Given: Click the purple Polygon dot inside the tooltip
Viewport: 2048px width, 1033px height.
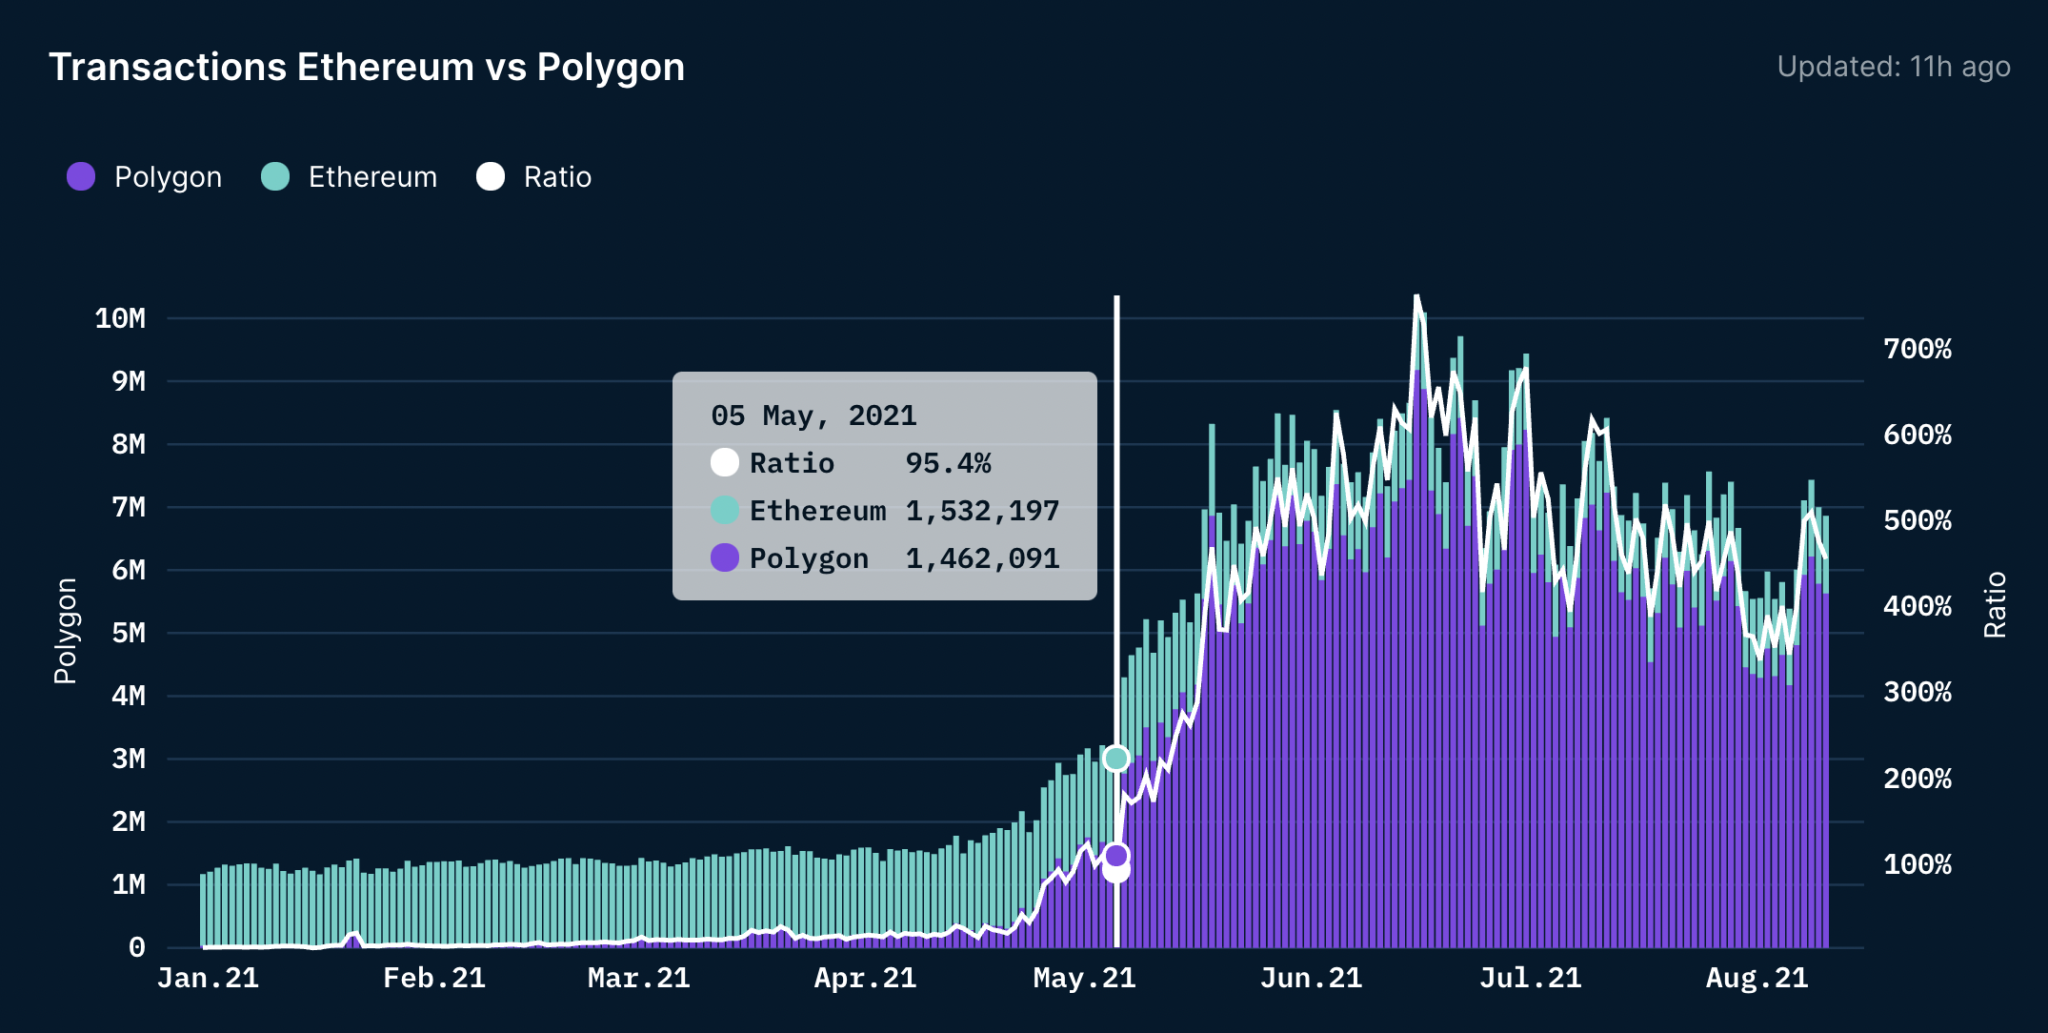Looking at the screenshot, I should (x=726, y=557).
